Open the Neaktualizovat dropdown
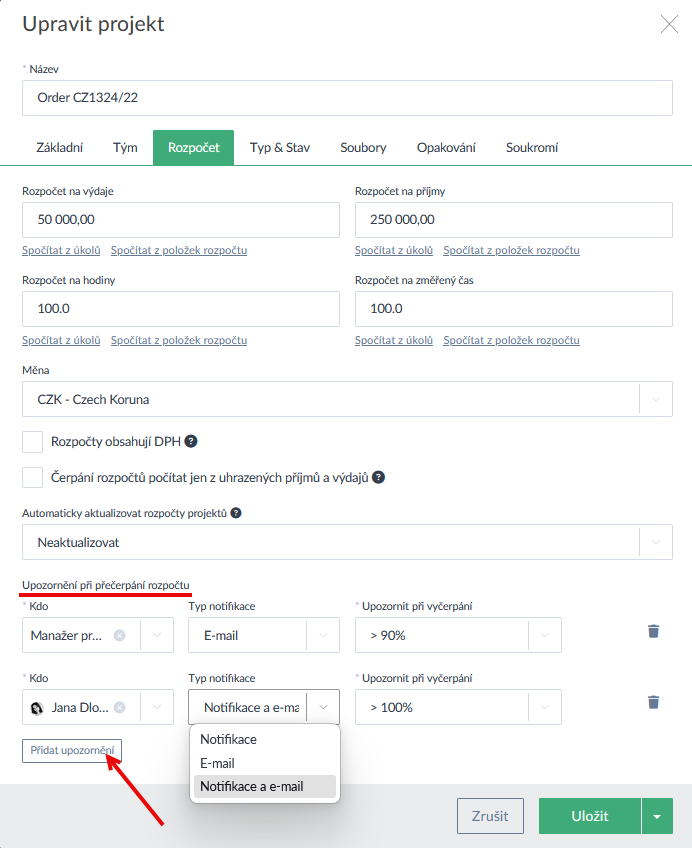 [x=656, y=543]
